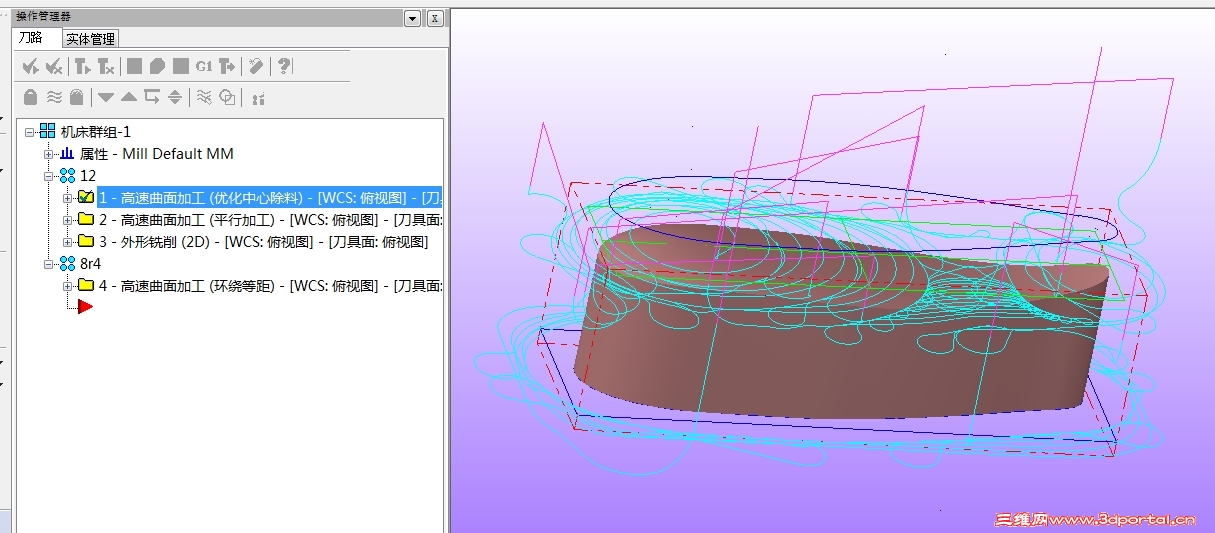The height and width of the screenshot is (533, 1215).
Task: Toggle toolpath display wavy lines icon
Action: click(54, 97)
